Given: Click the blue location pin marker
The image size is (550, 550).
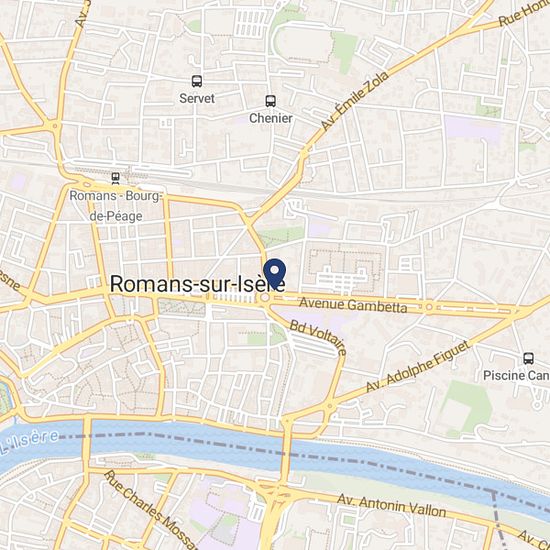Looking at the screenshot, I should click(x=275, y=274).
